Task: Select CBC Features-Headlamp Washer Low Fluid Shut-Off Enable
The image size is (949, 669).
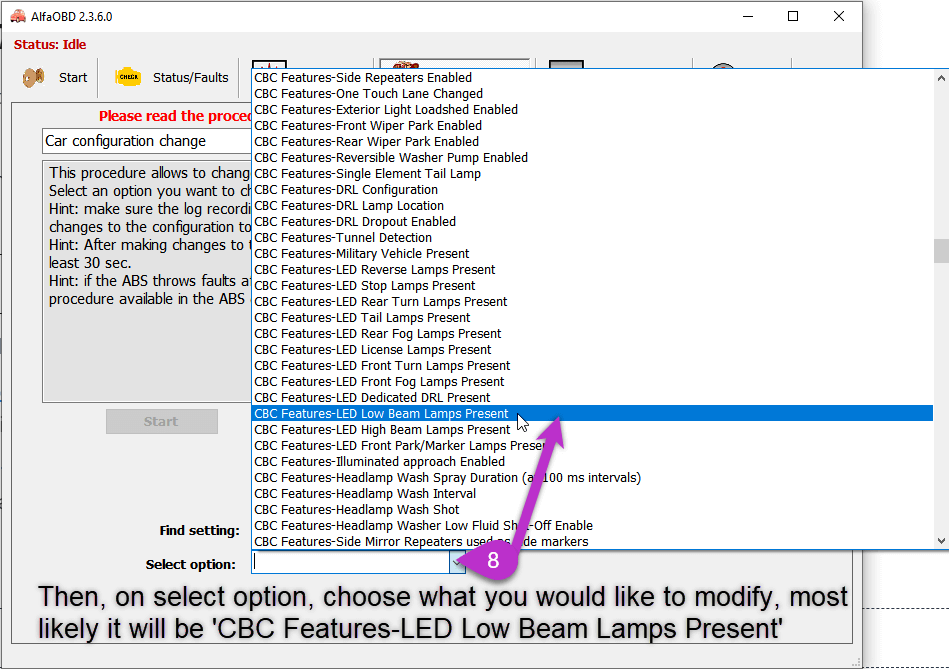Action: 592,526
